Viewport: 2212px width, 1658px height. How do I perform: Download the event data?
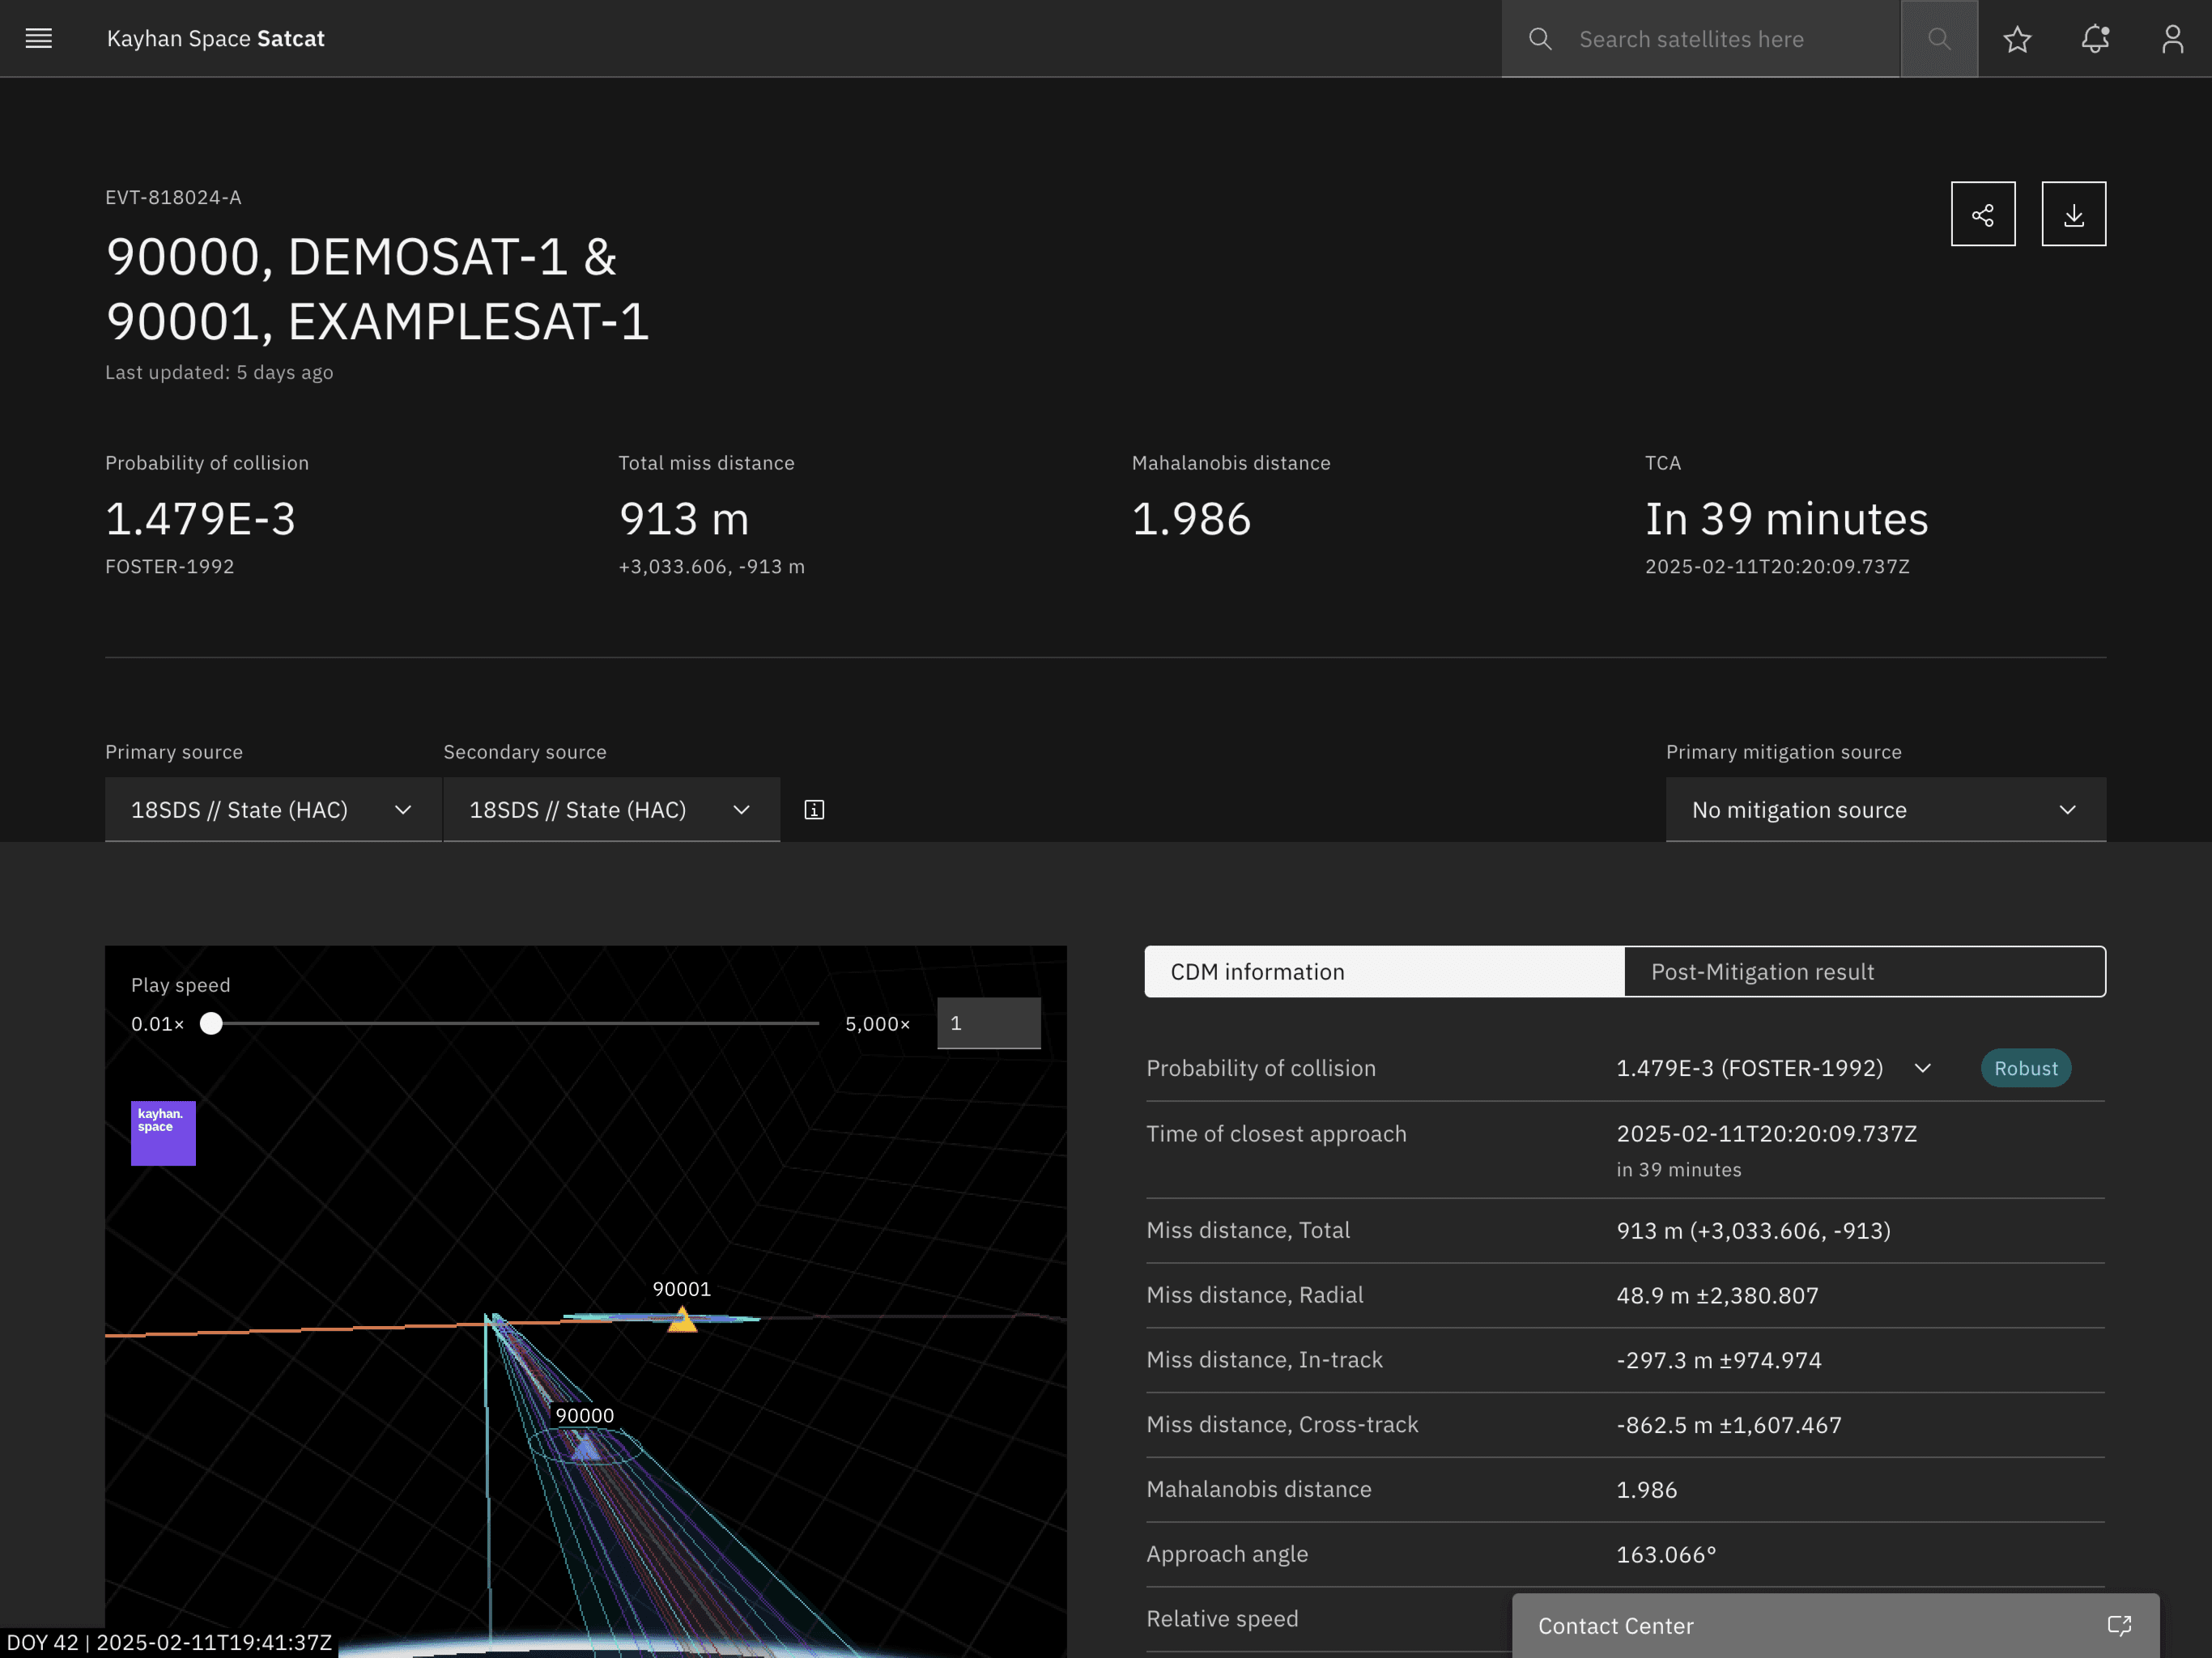point(2073,213)
